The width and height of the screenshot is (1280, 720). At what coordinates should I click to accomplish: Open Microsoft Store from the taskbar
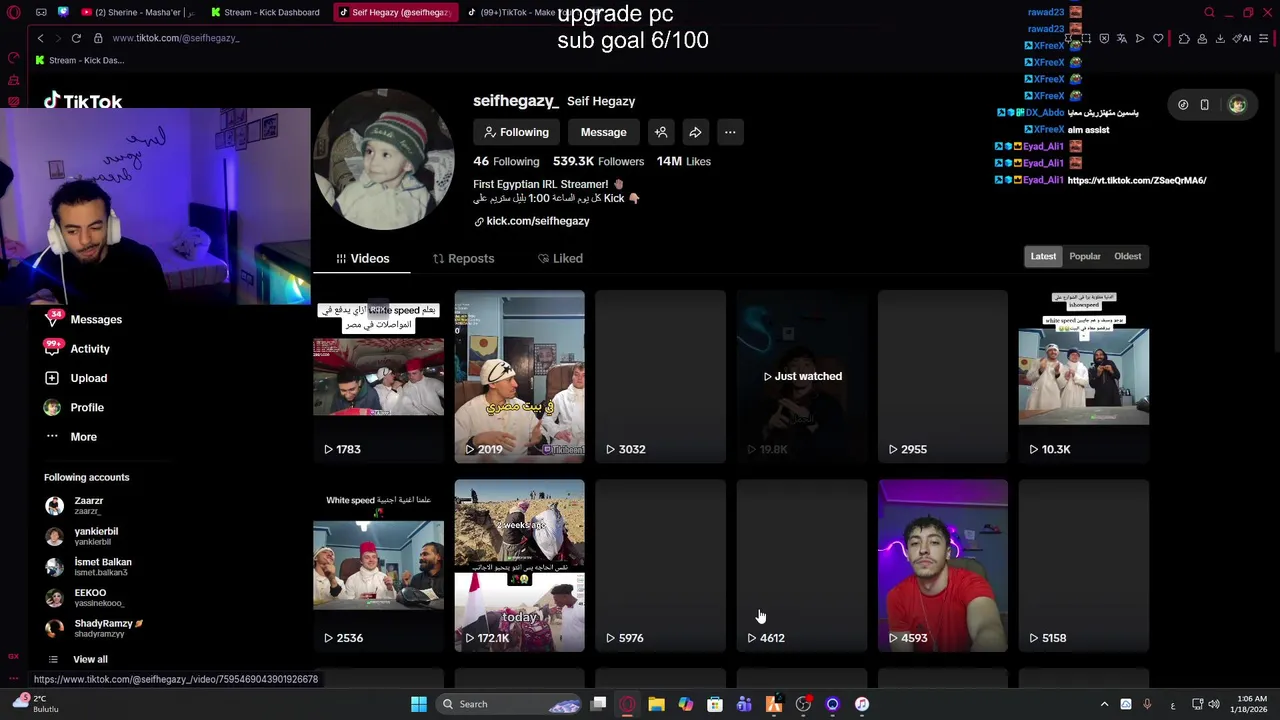(715, 704)
